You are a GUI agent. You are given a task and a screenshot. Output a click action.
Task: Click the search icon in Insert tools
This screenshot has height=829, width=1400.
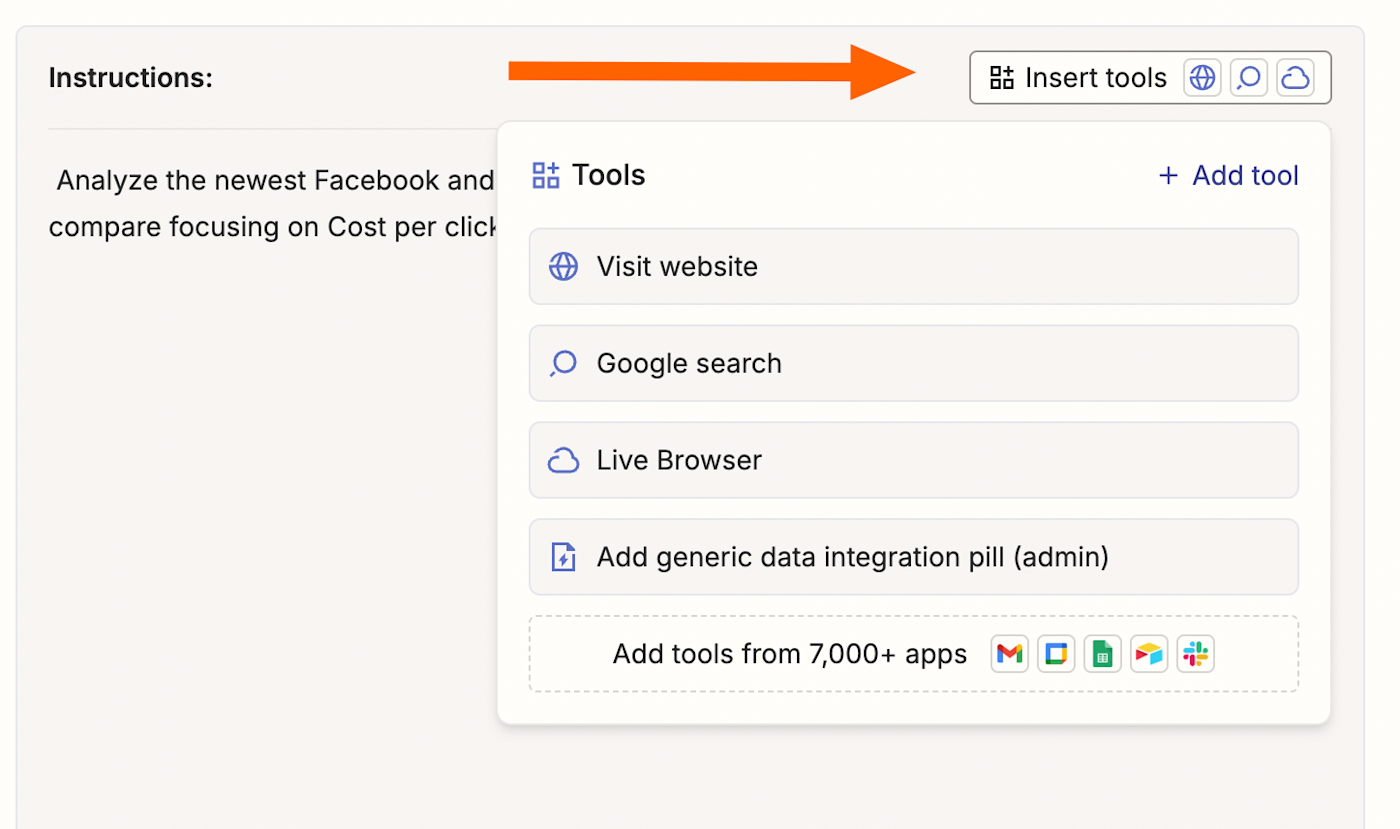click(1249, 78)
